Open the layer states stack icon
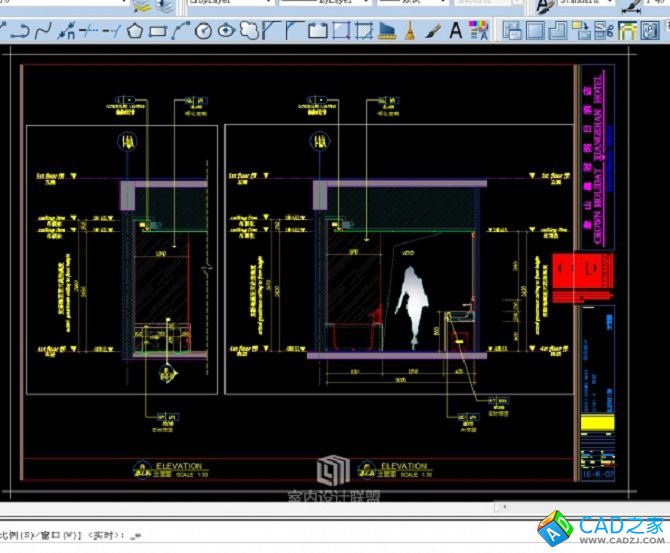Screen dimensions: 670x553 [143, 5]
